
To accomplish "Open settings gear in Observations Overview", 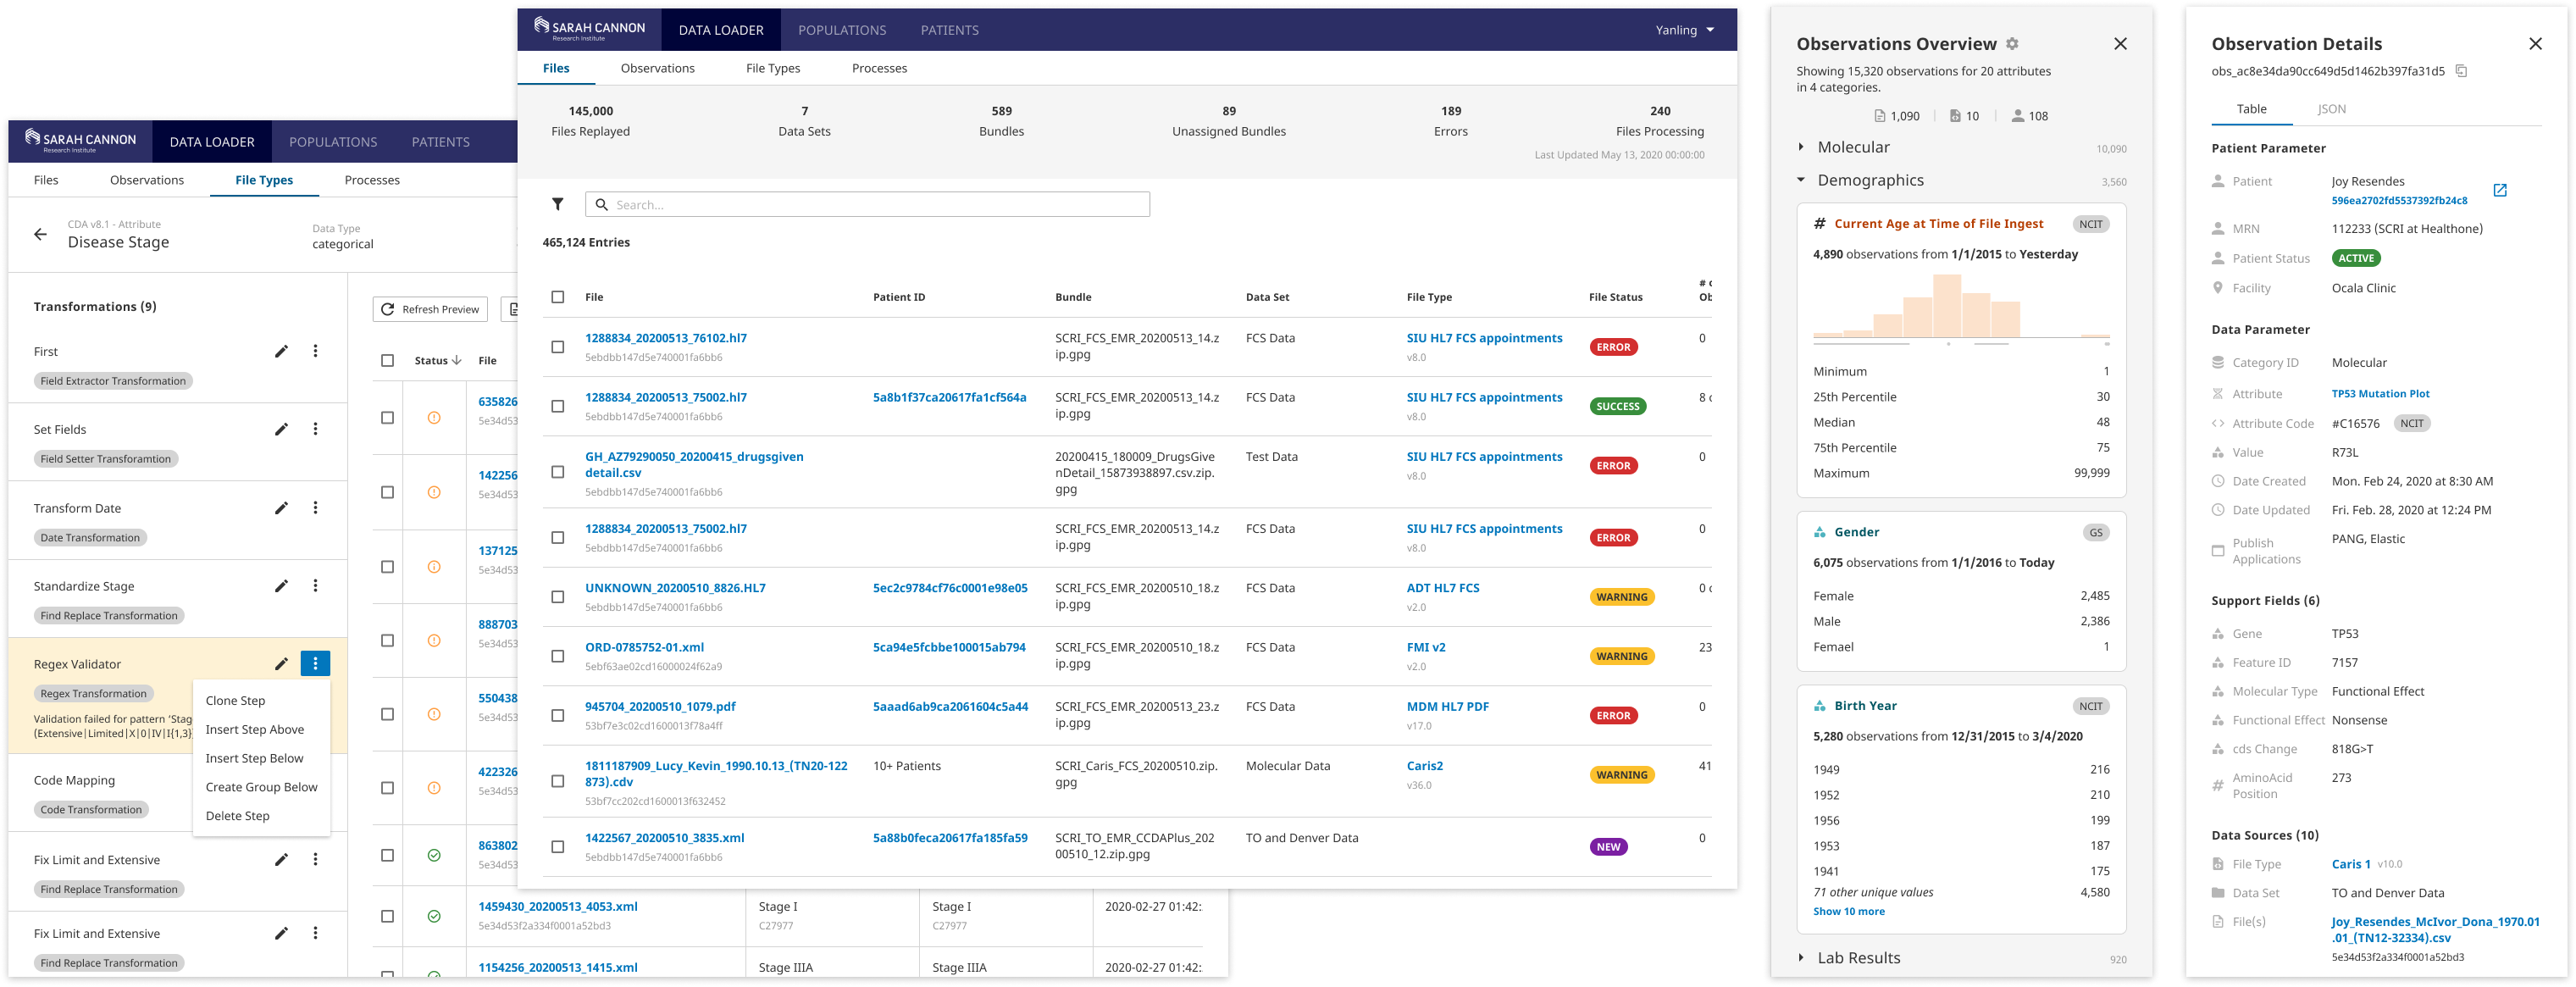I will (2012, 44).
